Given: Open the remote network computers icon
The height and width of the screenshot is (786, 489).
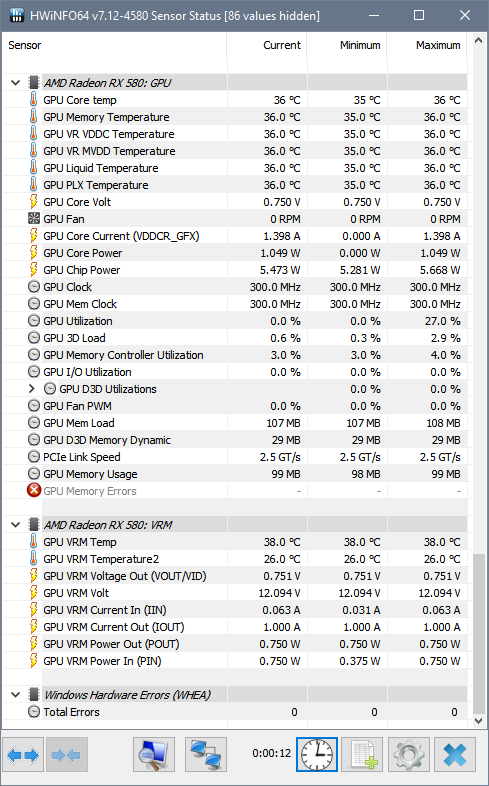Looking at the screenshot, I should click(x=206, y=754).
